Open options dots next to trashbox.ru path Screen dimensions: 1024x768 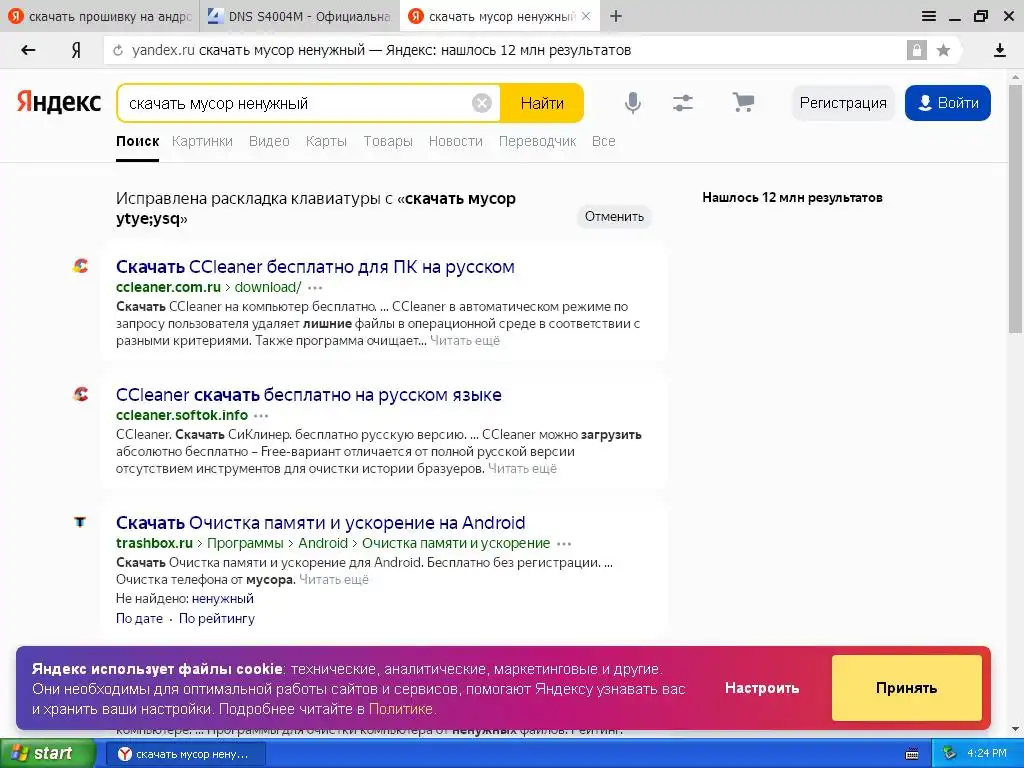tap(564, 543)
